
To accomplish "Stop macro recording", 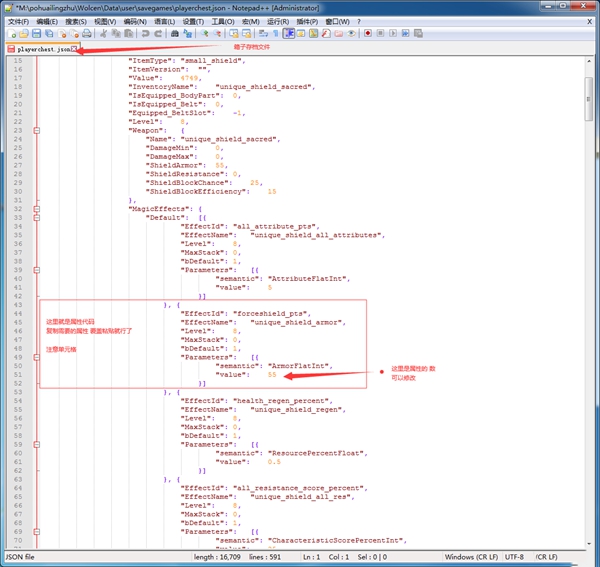I will click(380, 34).
